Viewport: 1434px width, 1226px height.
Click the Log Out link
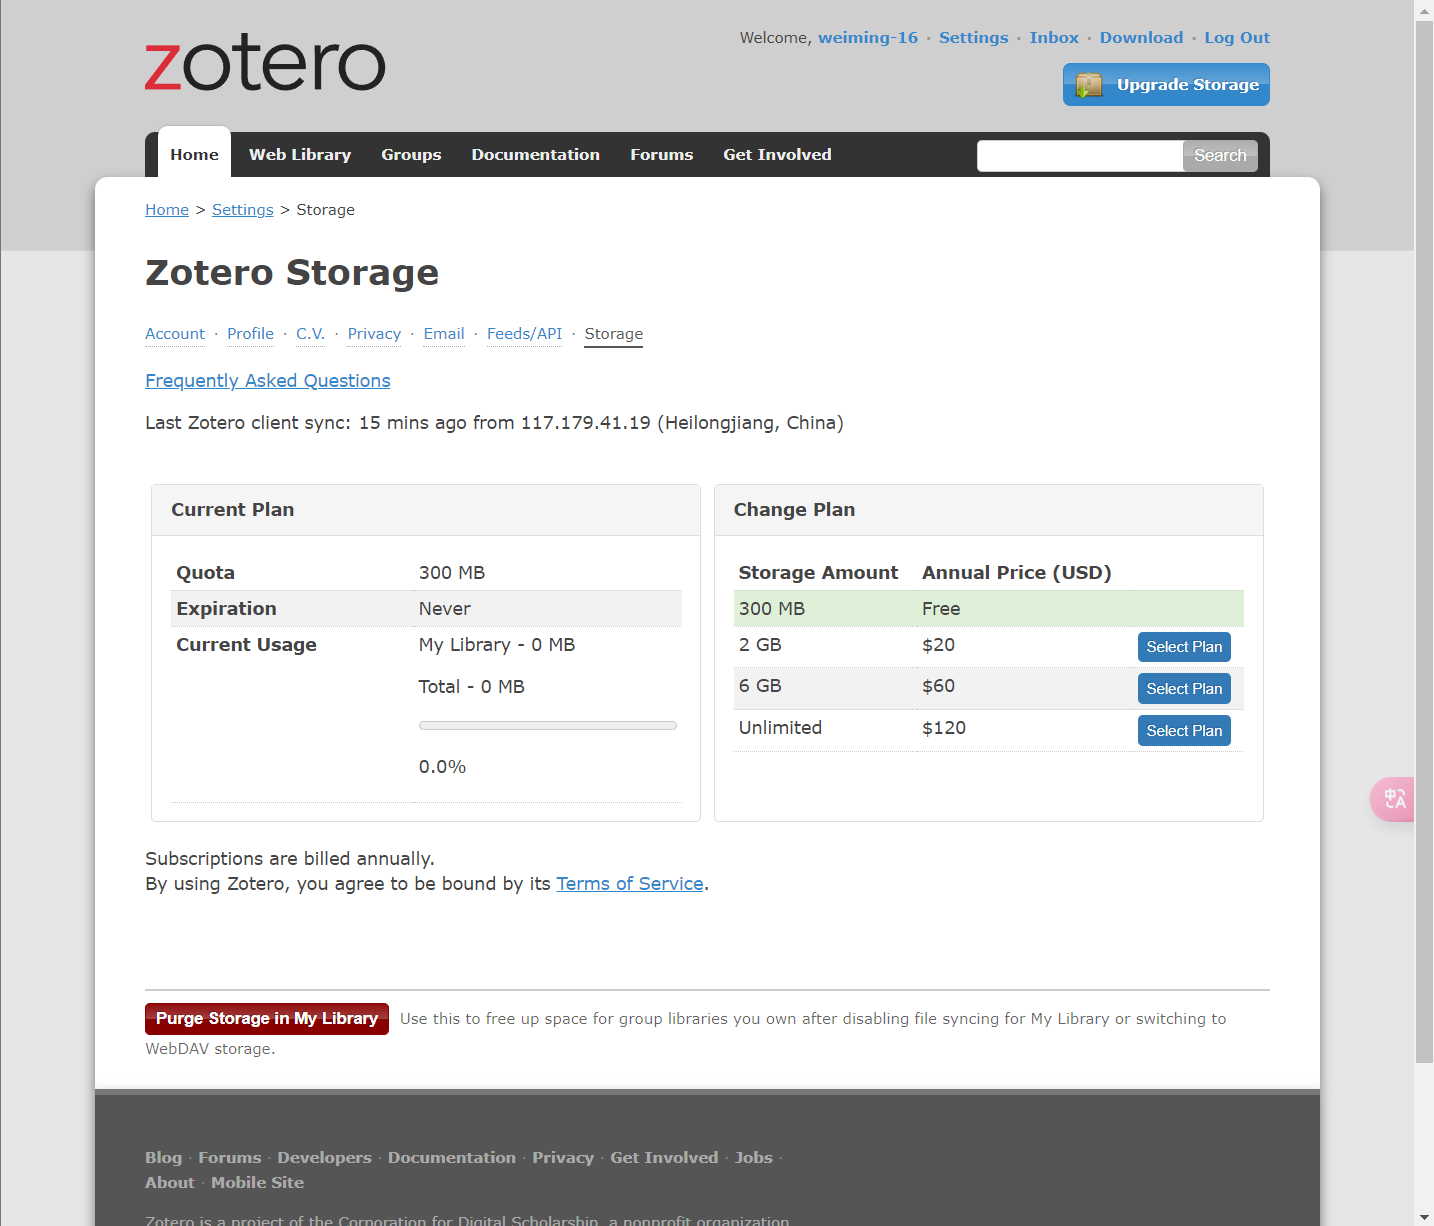(x=1237, y=38)
